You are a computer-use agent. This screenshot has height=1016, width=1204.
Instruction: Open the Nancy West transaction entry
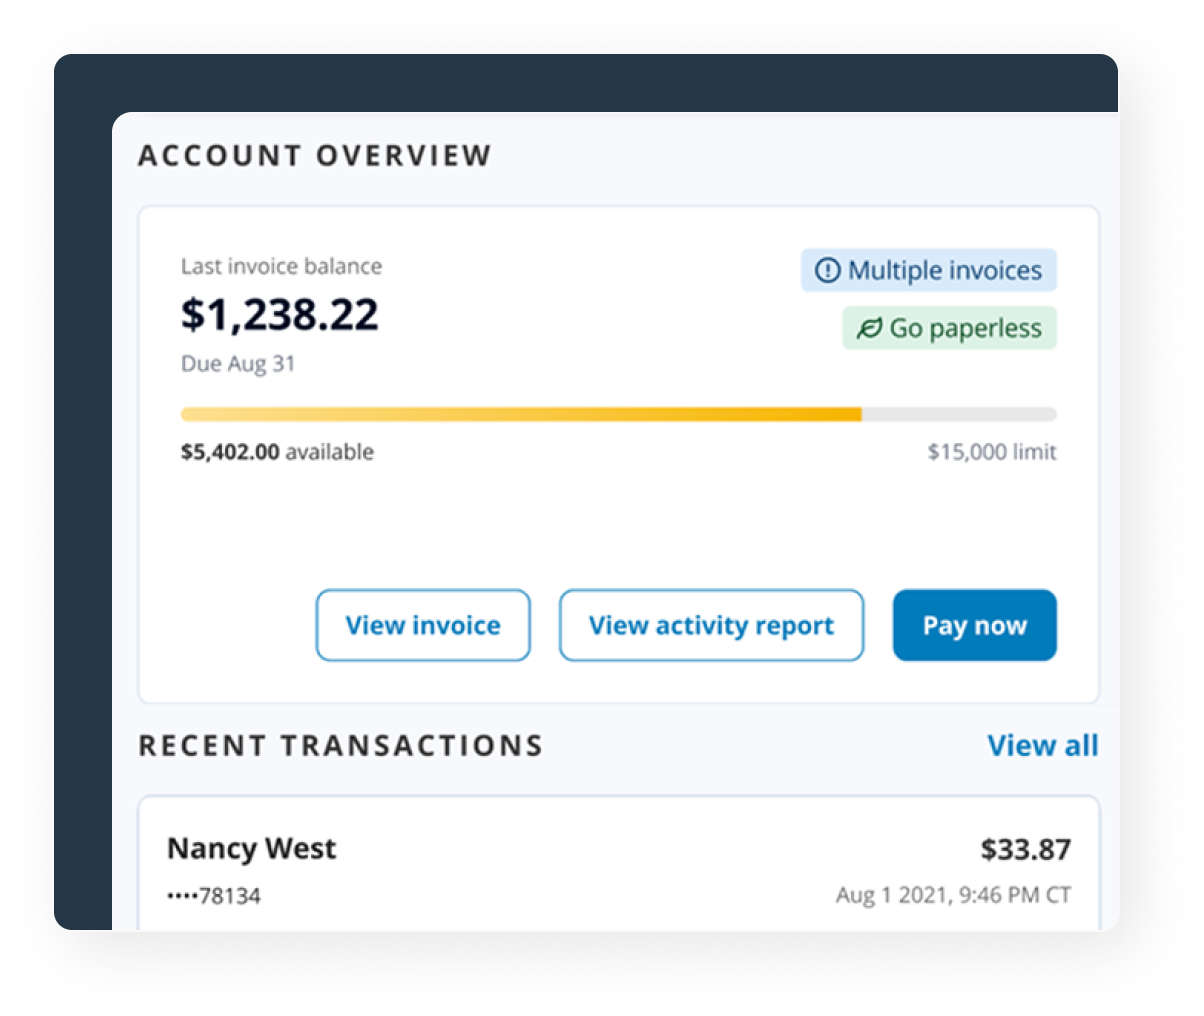(252, 849)
